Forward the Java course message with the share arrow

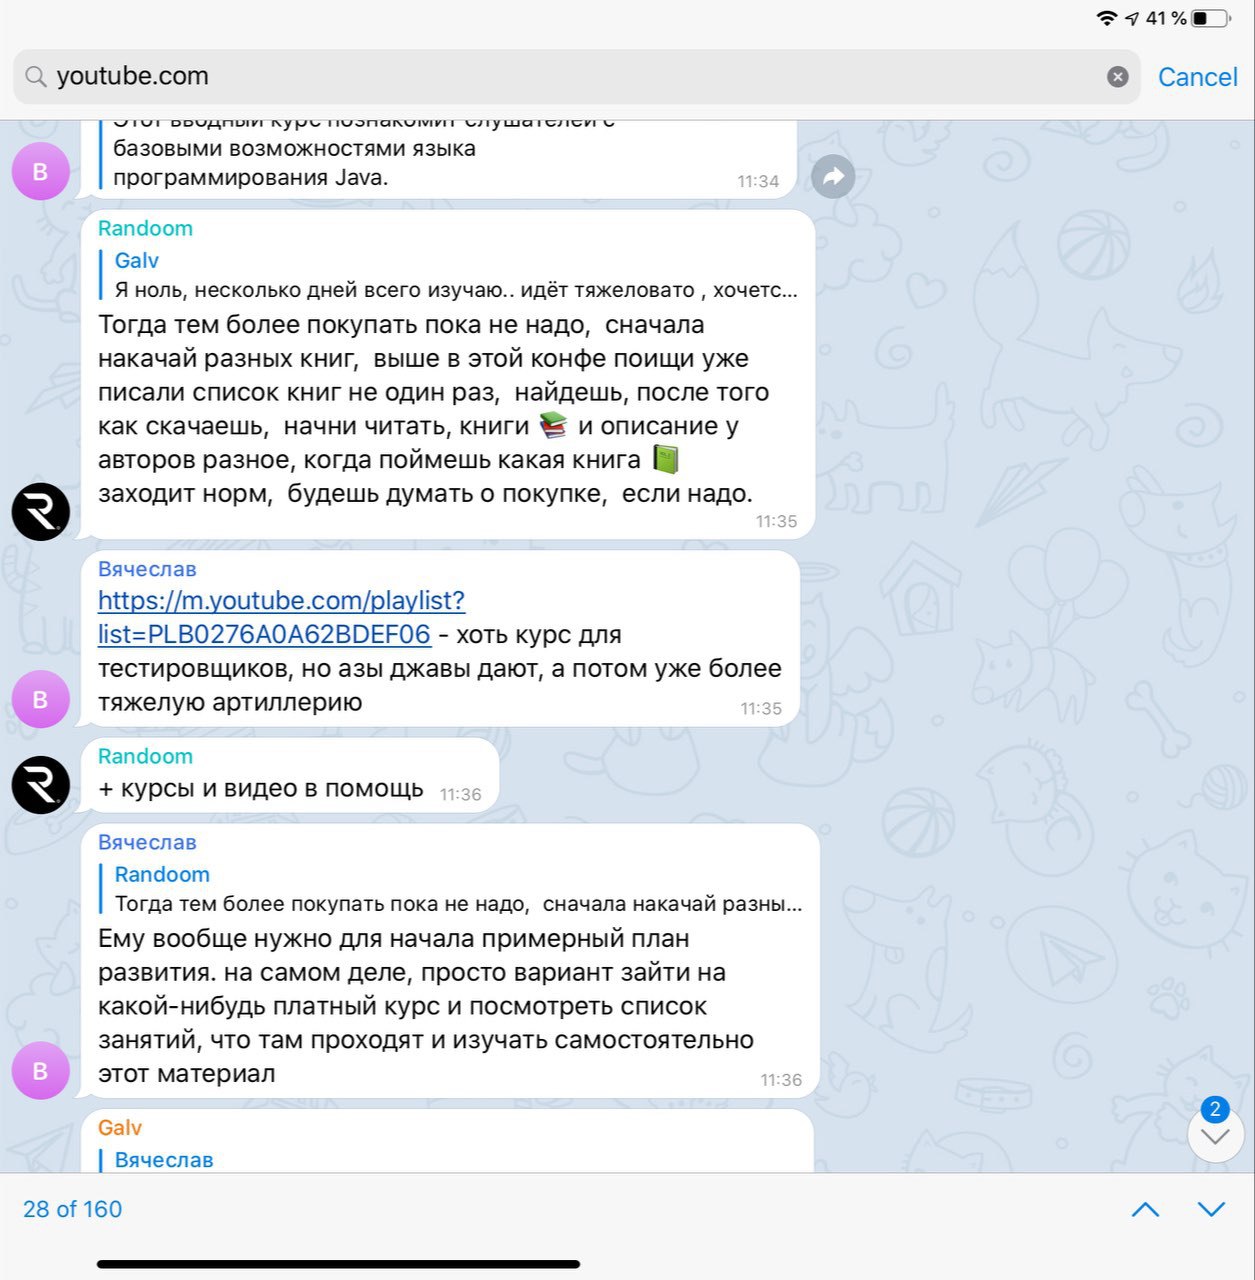833,177
